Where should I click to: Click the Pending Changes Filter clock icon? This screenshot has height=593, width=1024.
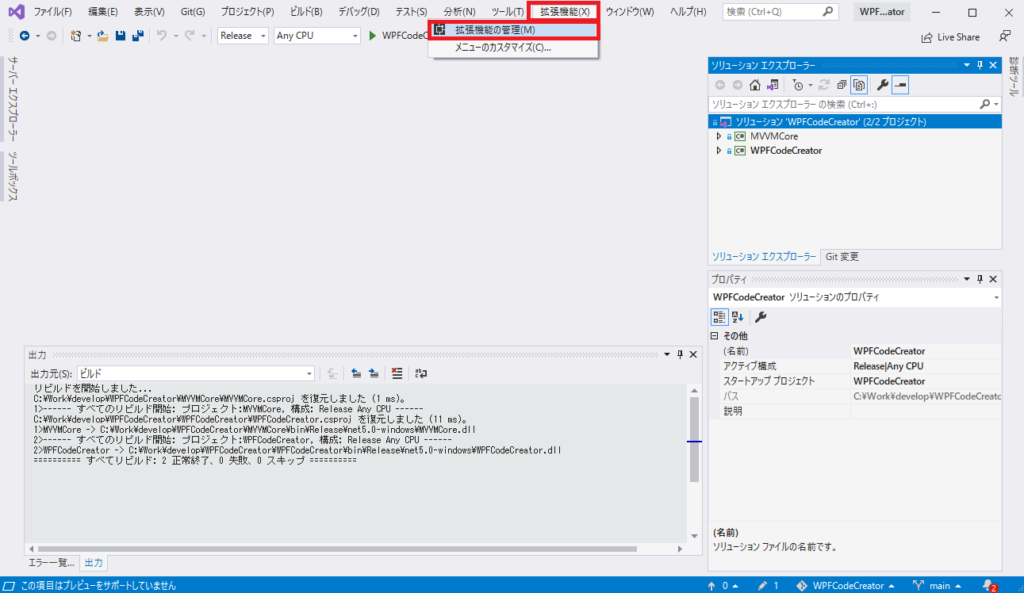point(798,85)
